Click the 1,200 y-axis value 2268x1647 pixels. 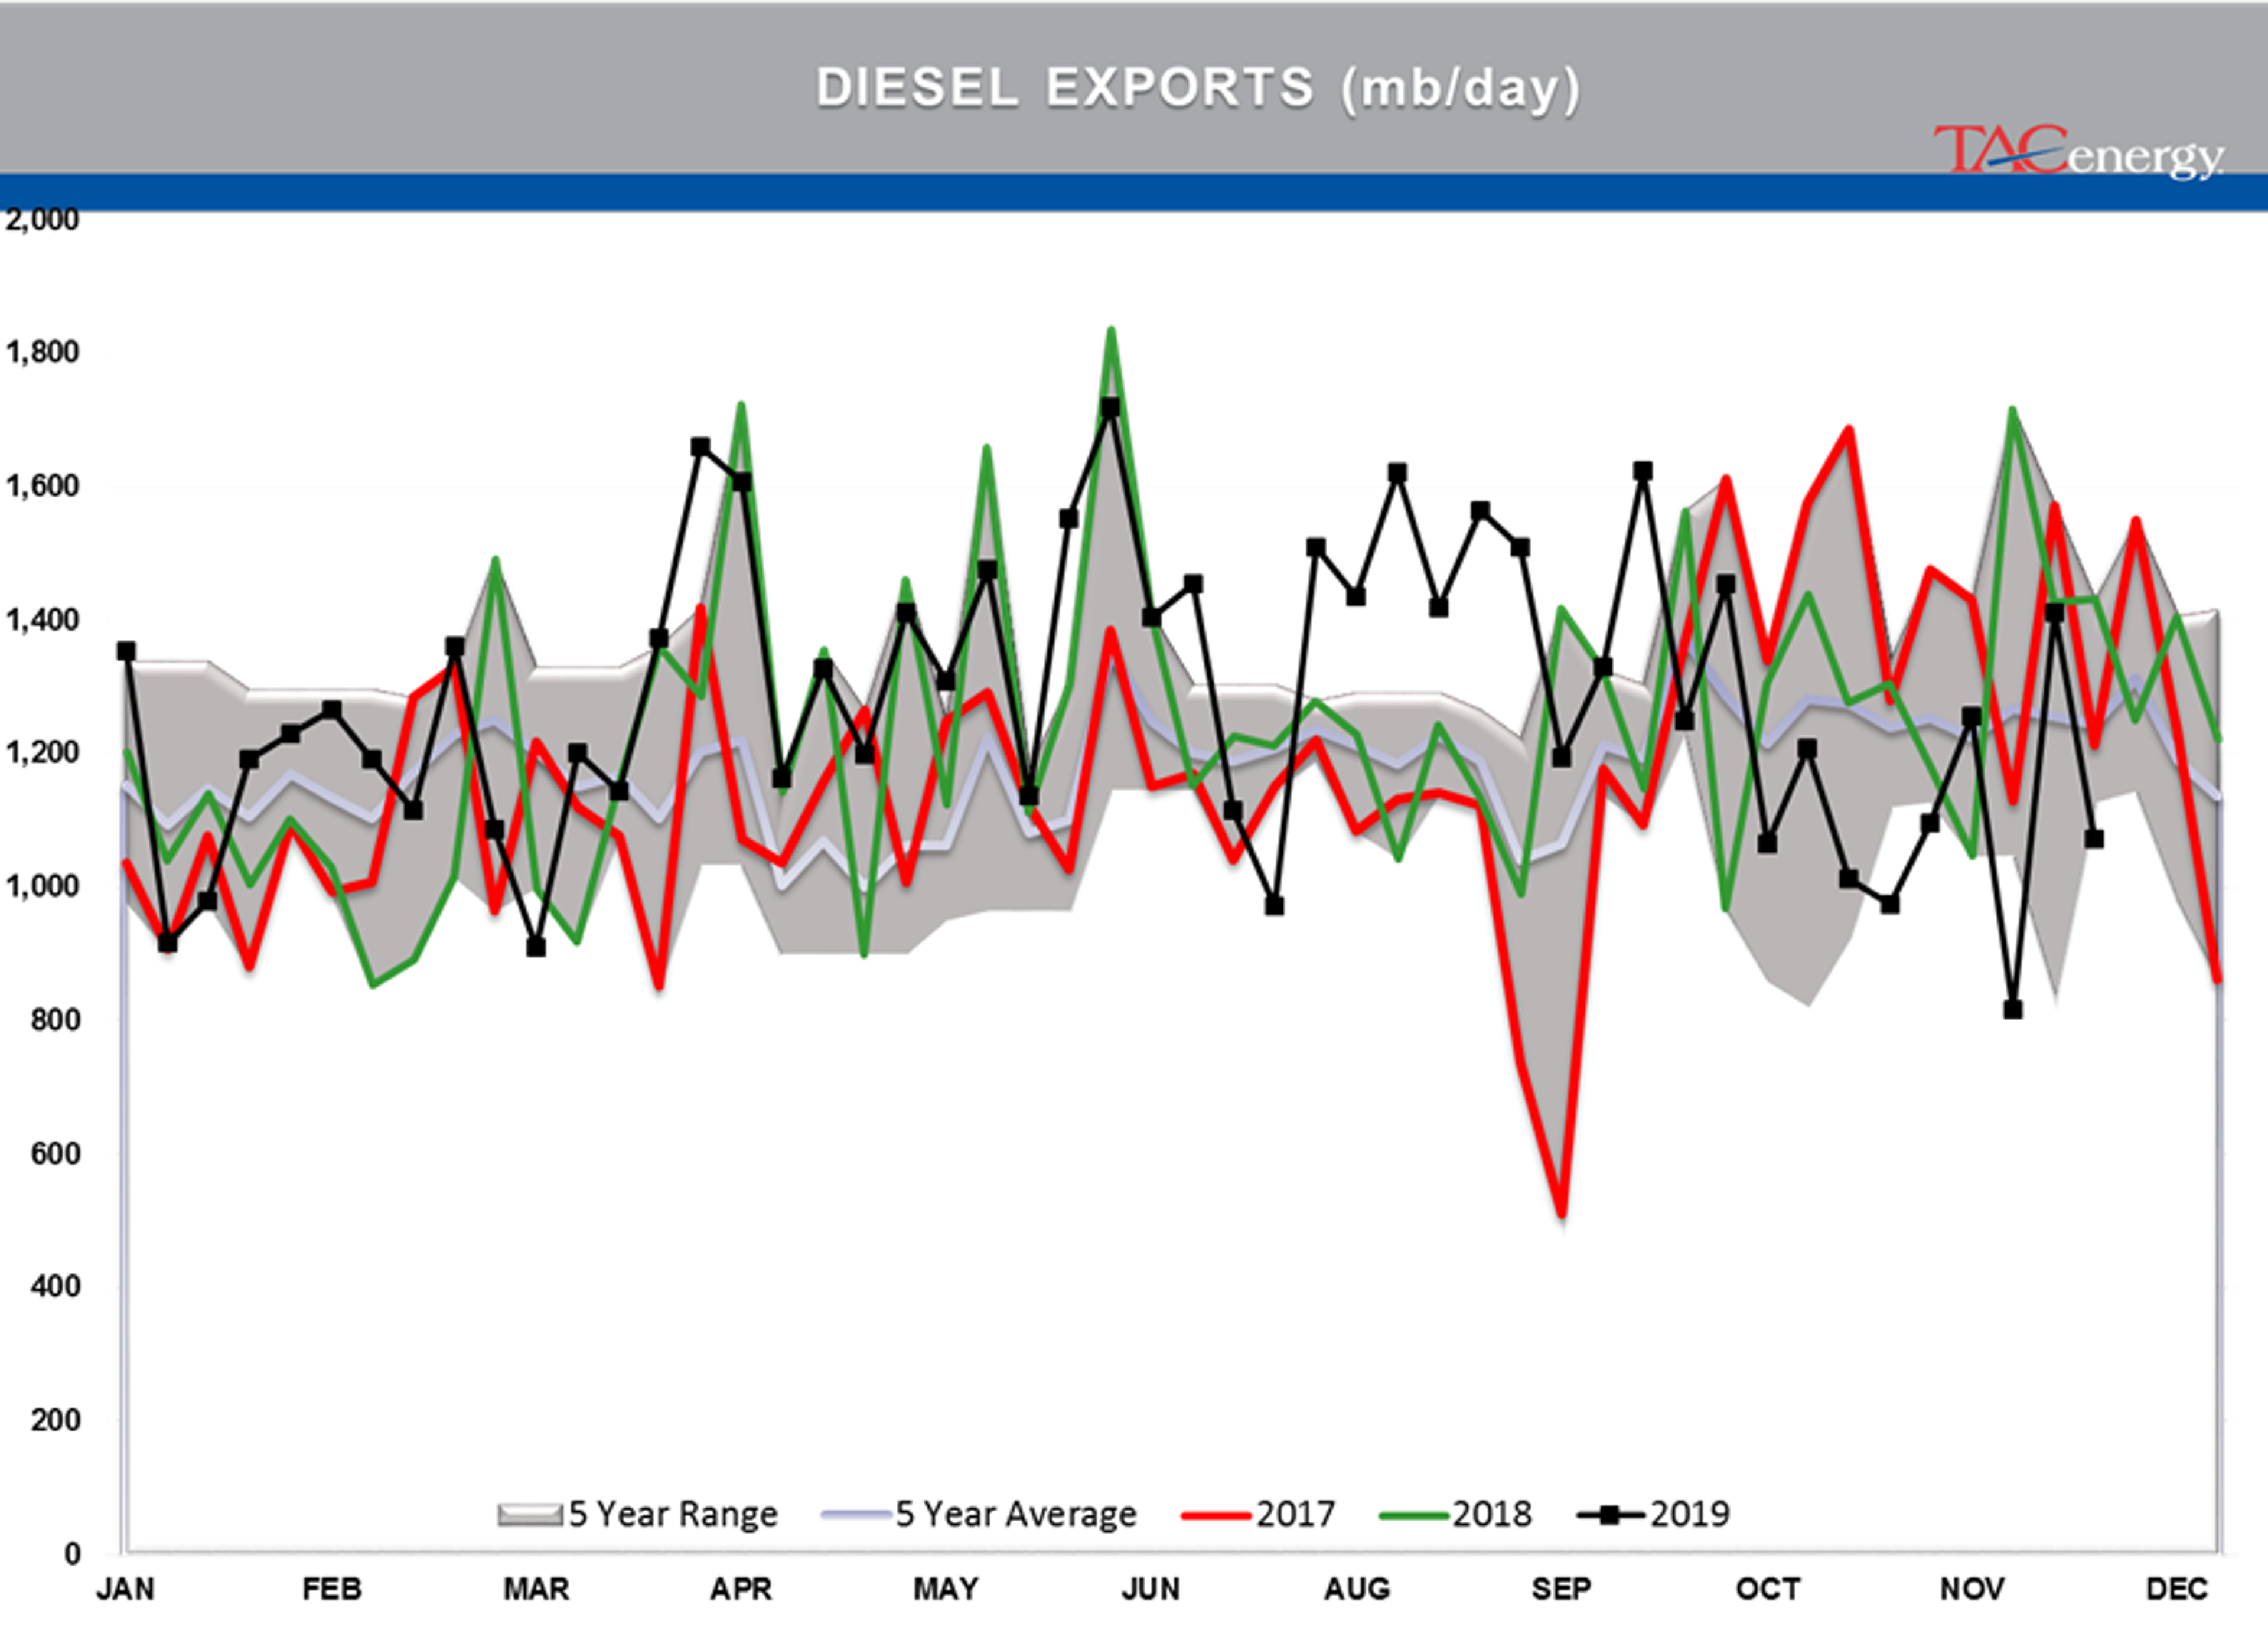(41, 752)
